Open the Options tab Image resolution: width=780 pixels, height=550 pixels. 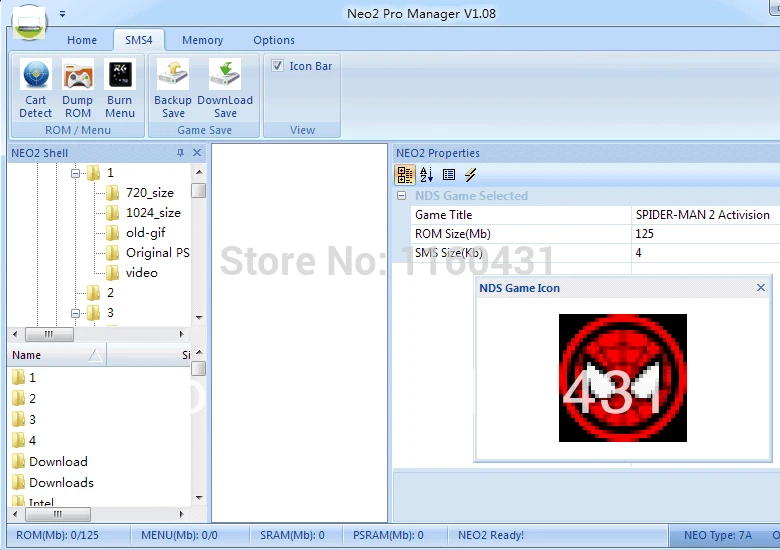click(274, 40)
